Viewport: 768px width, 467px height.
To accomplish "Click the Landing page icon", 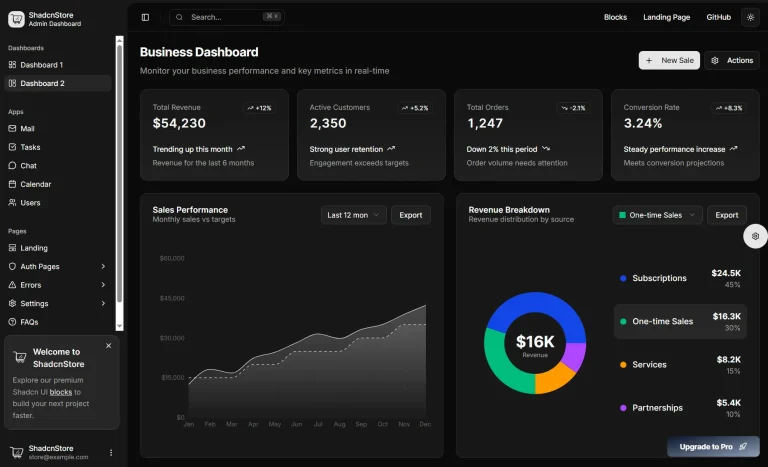I will (12, 248).
